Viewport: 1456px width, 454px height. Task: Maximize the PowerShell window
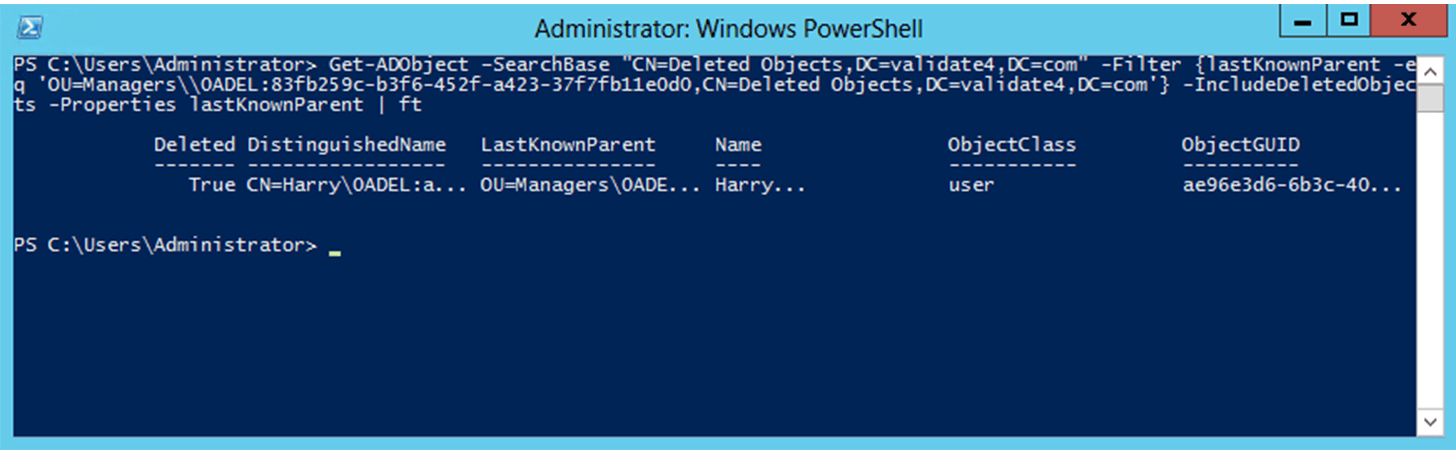click(1349, 20)
